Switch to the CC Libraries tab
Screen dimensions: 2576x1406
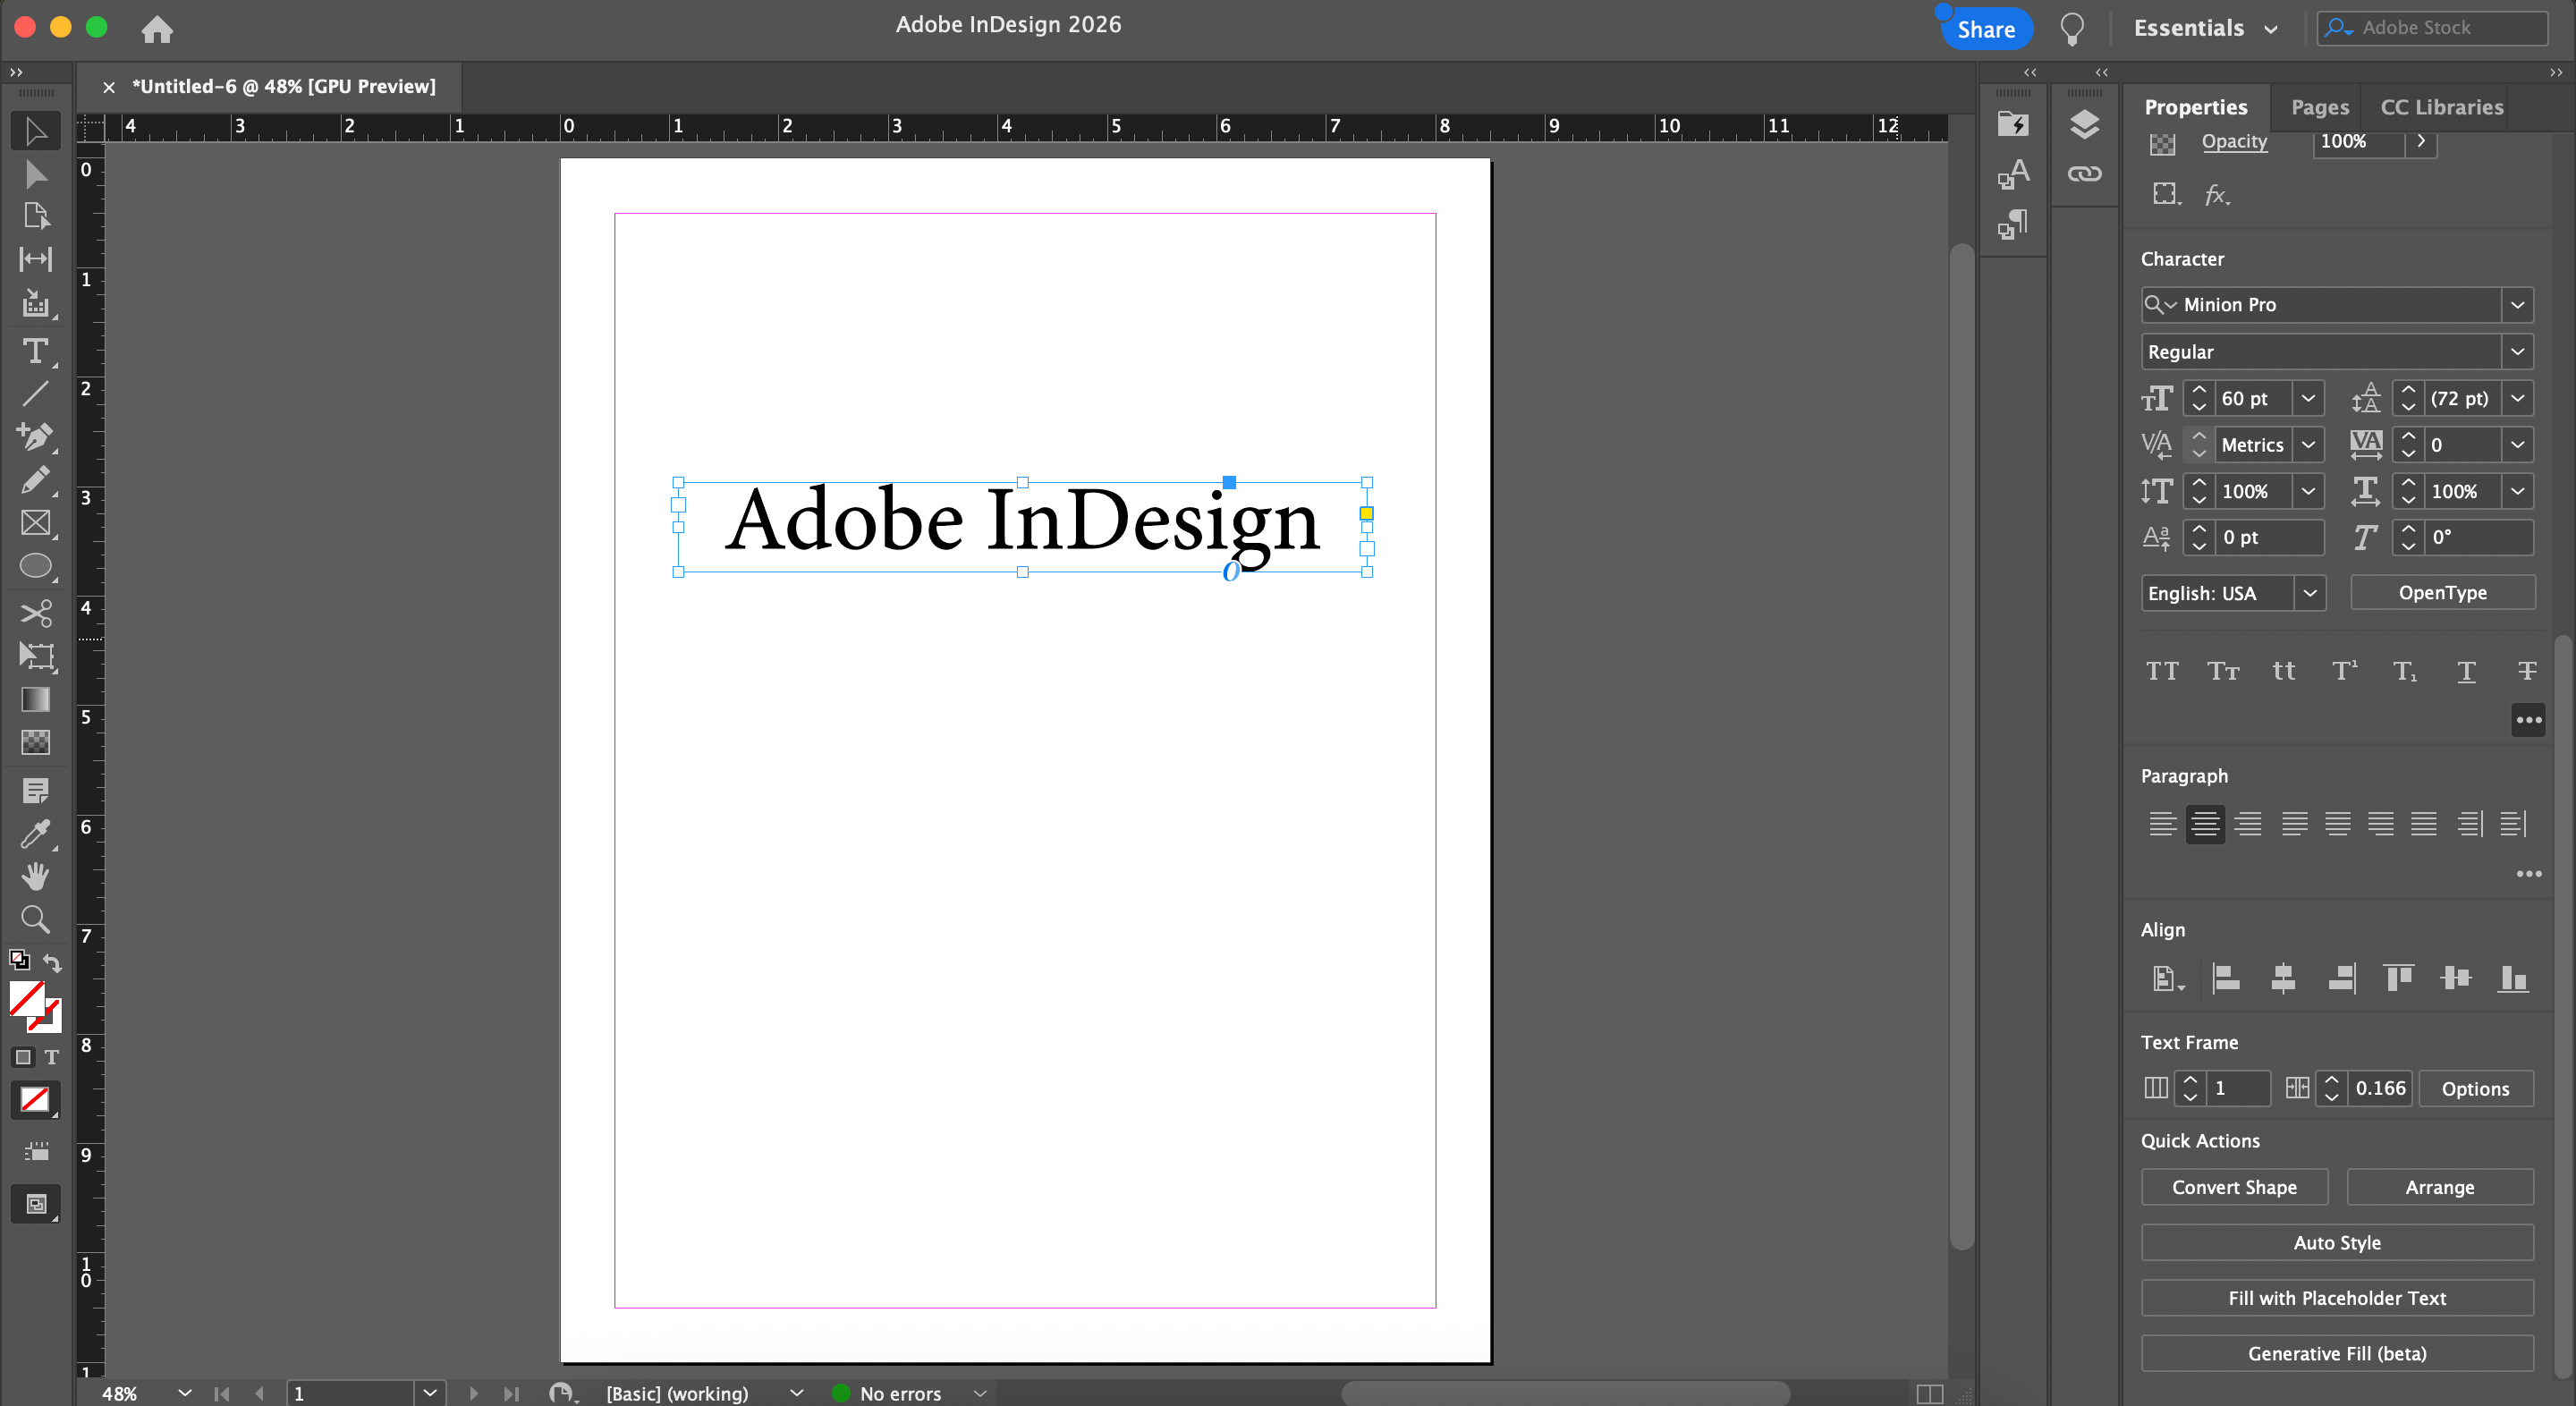pos(2441,107)
